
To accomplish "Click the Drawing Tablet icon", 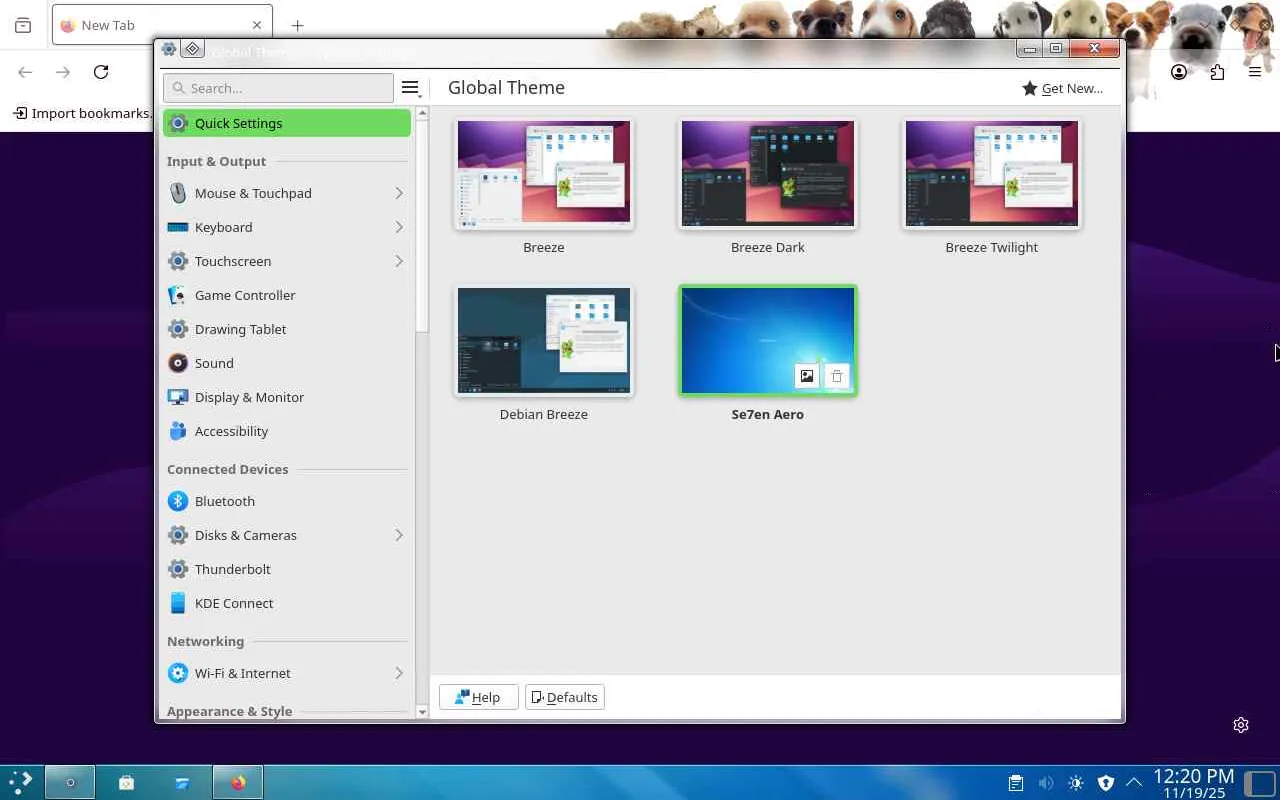I will click(178, 329).
